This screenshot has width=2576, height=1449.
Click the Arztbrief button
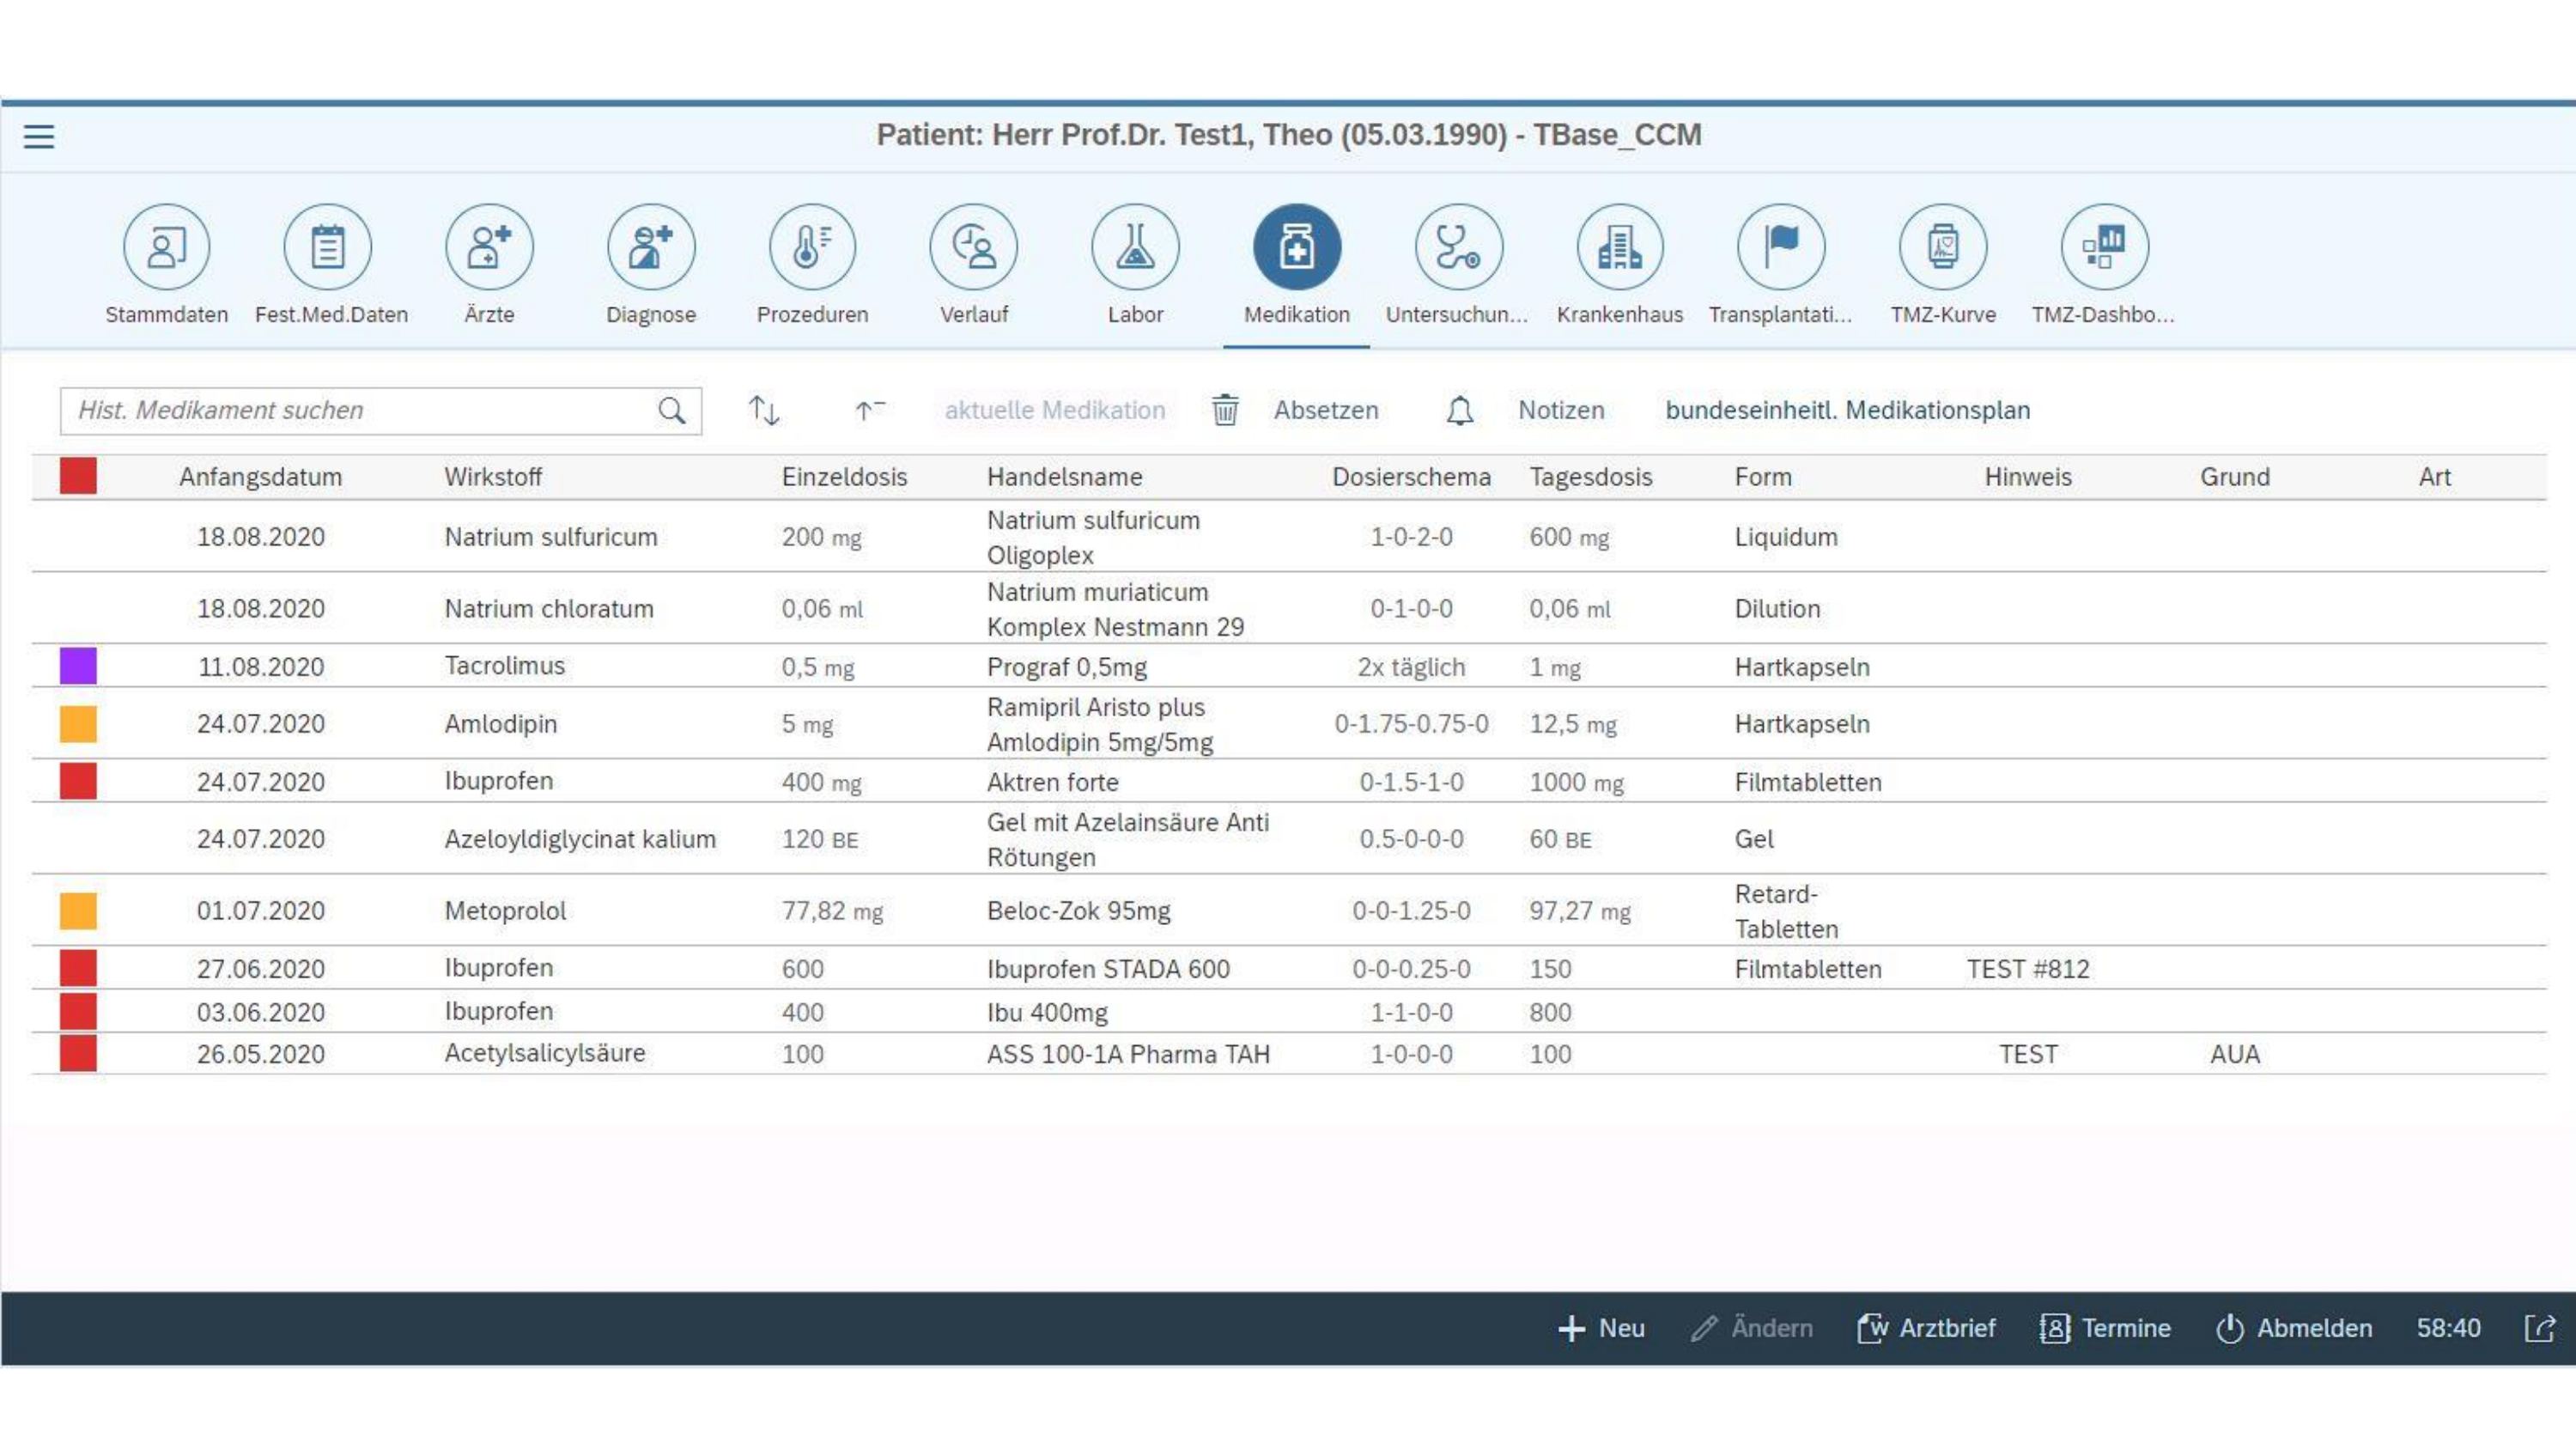point(1926,1328)
